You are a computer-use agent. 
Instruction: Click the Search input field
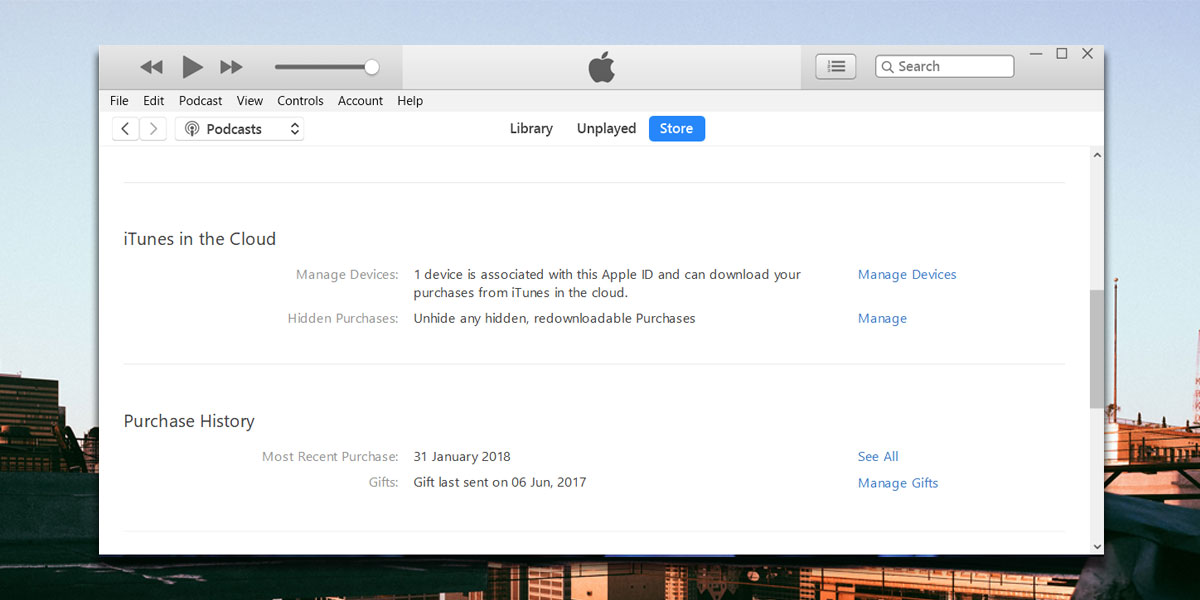coord(944,66)
